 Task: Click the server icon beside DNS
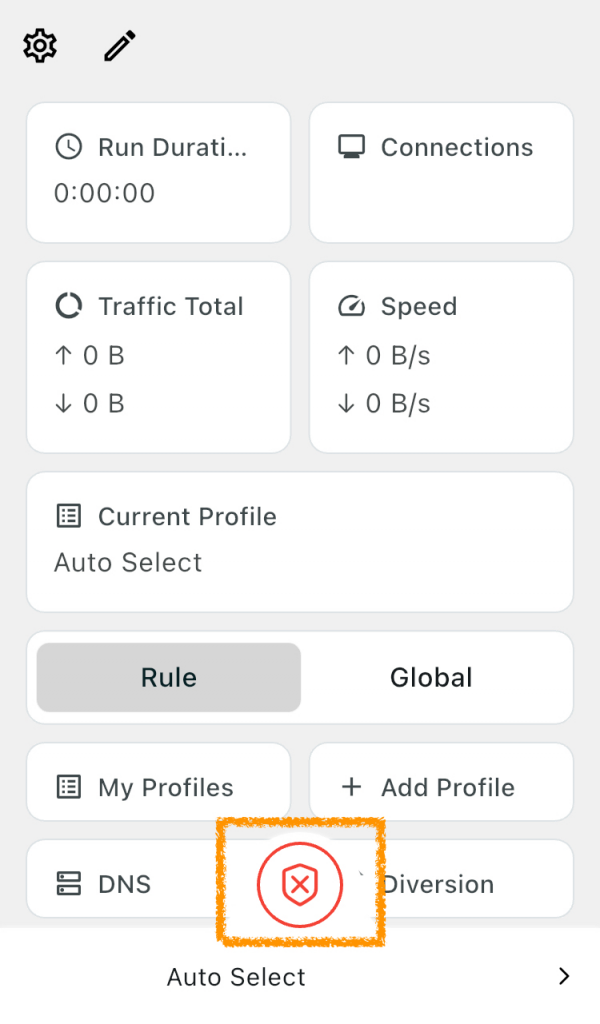pos(69,884)
